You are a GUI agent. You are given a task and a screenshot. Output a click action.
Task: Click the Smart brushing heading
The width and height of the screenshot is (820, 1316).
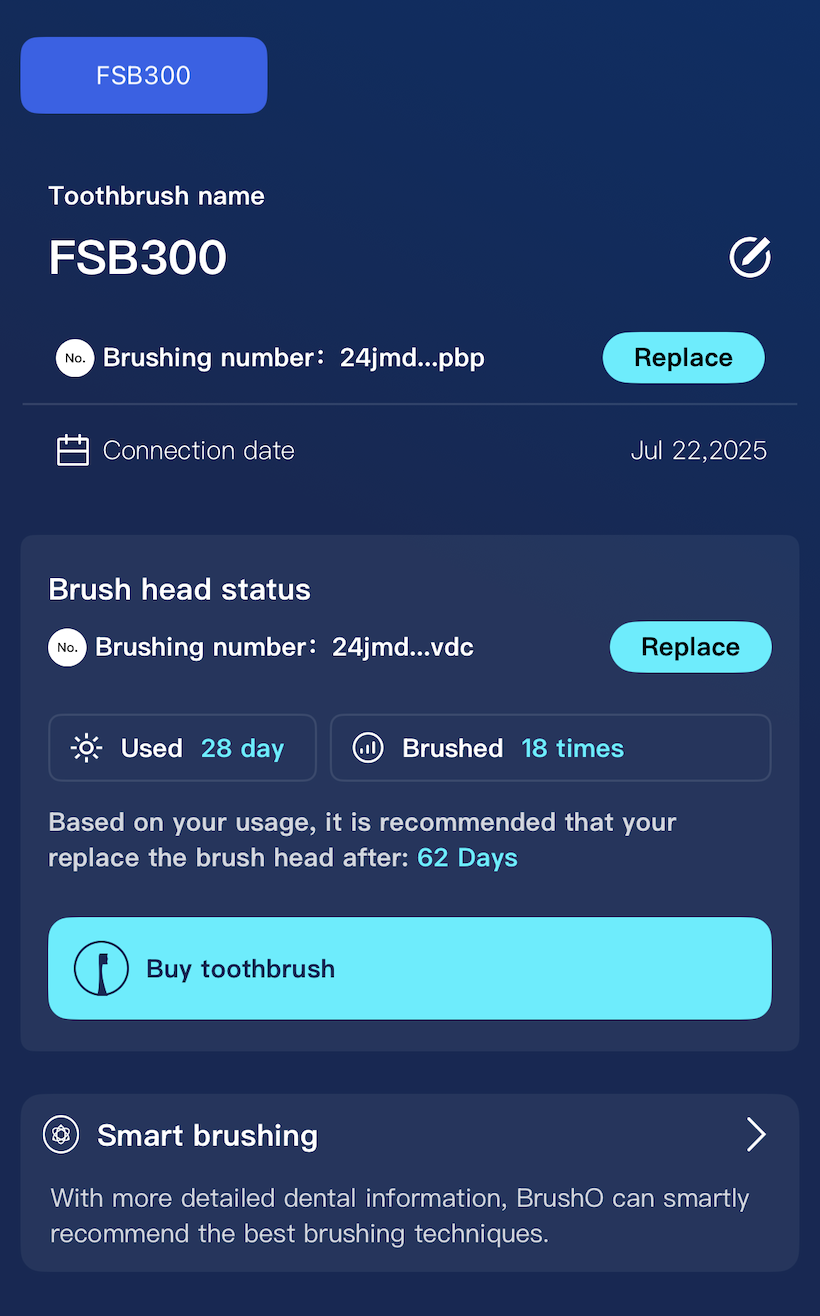tap(207, 1135)
